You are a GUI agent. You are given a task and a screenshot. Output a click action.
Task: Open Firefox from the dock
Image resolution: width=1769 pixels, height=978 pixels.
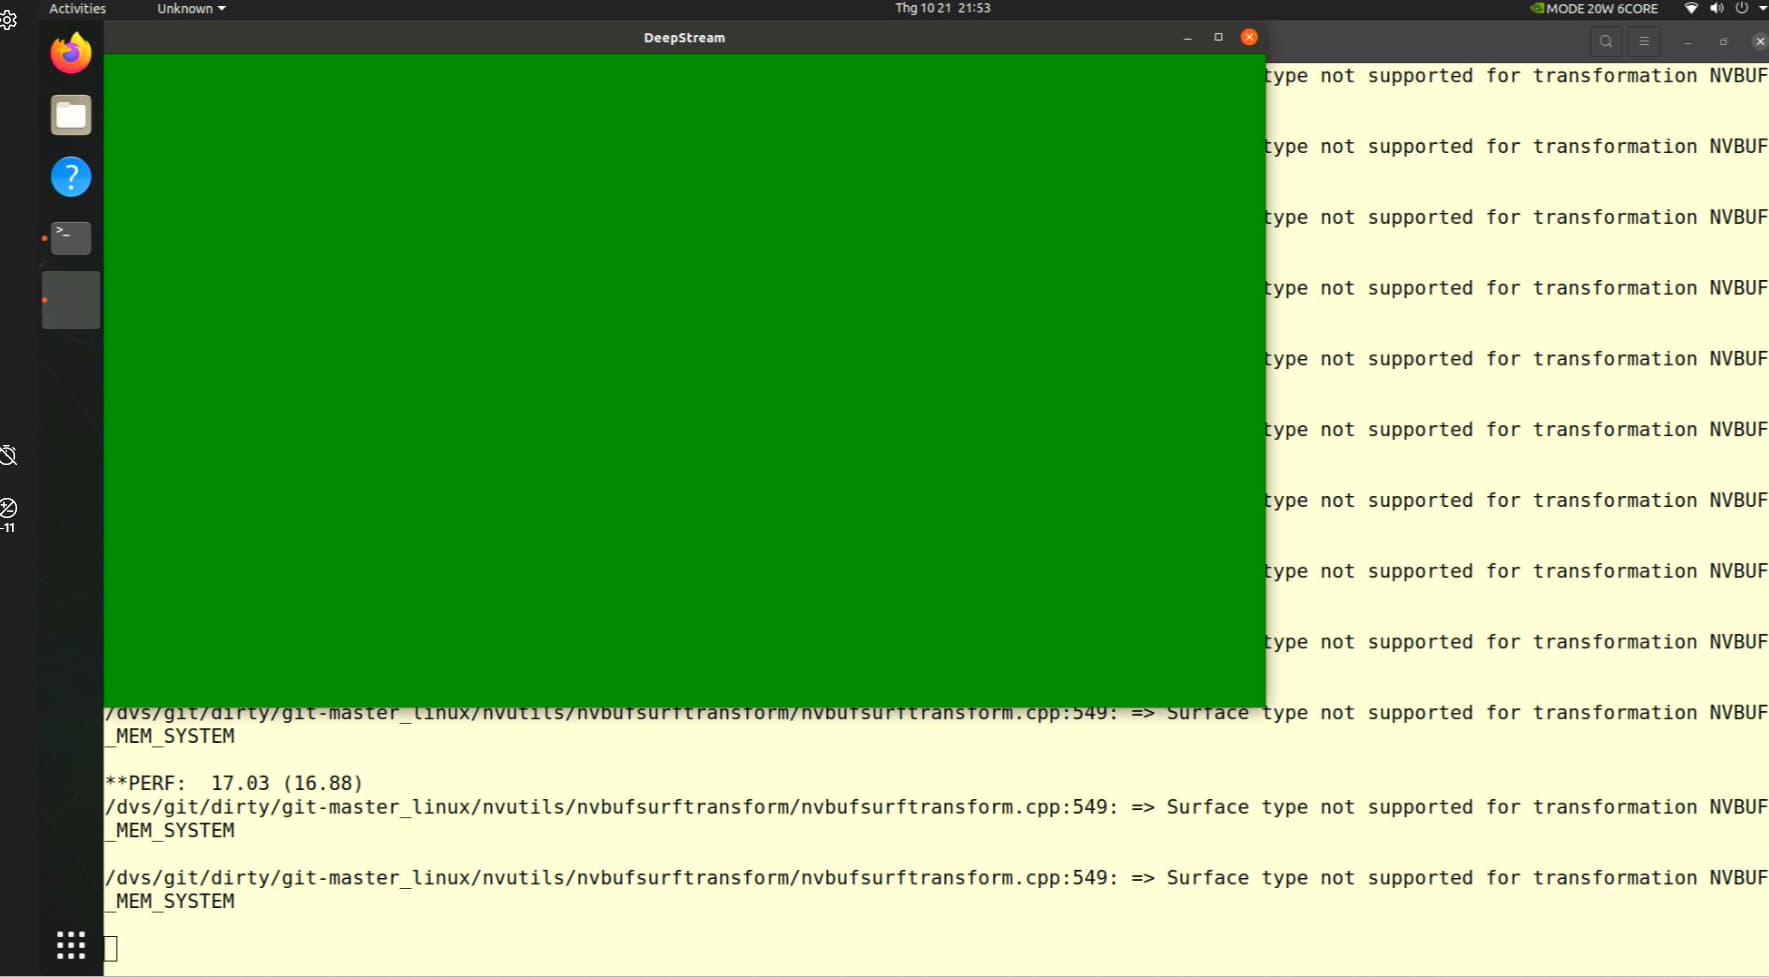(x=71, y=53)
